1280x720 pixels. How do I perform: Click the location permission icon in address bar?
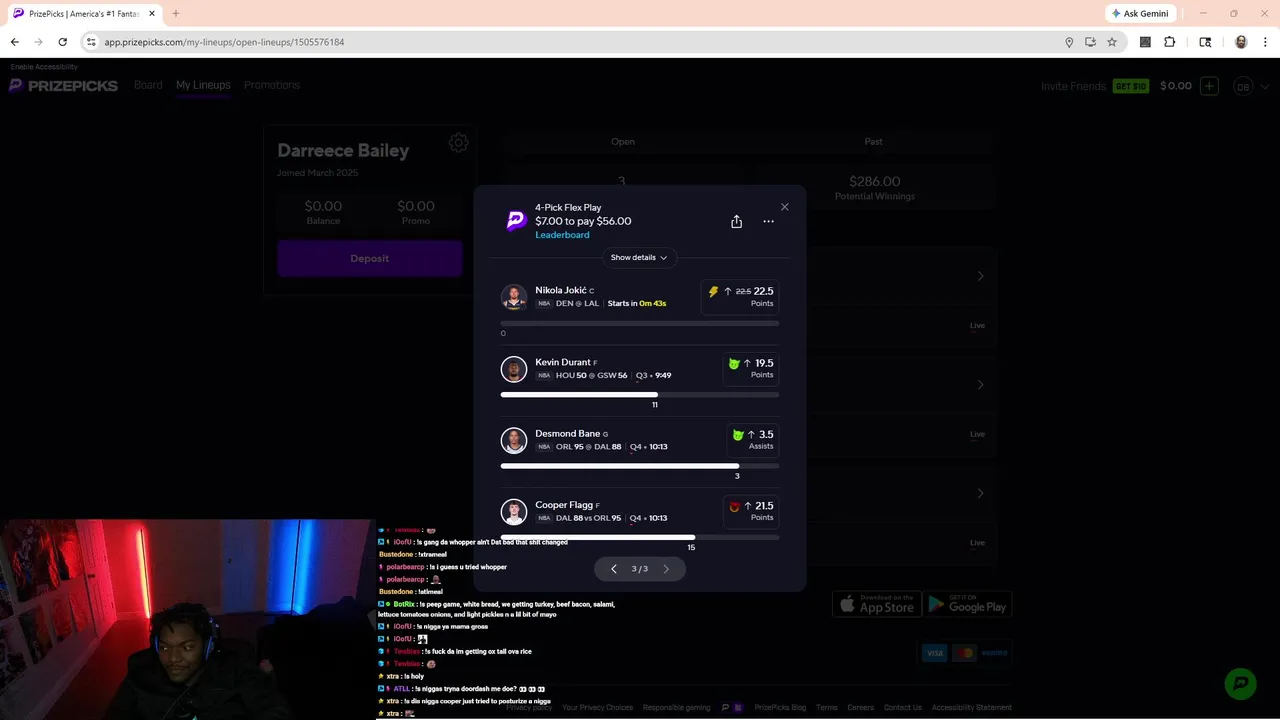pyautogui.click(x=1069, y=42)
